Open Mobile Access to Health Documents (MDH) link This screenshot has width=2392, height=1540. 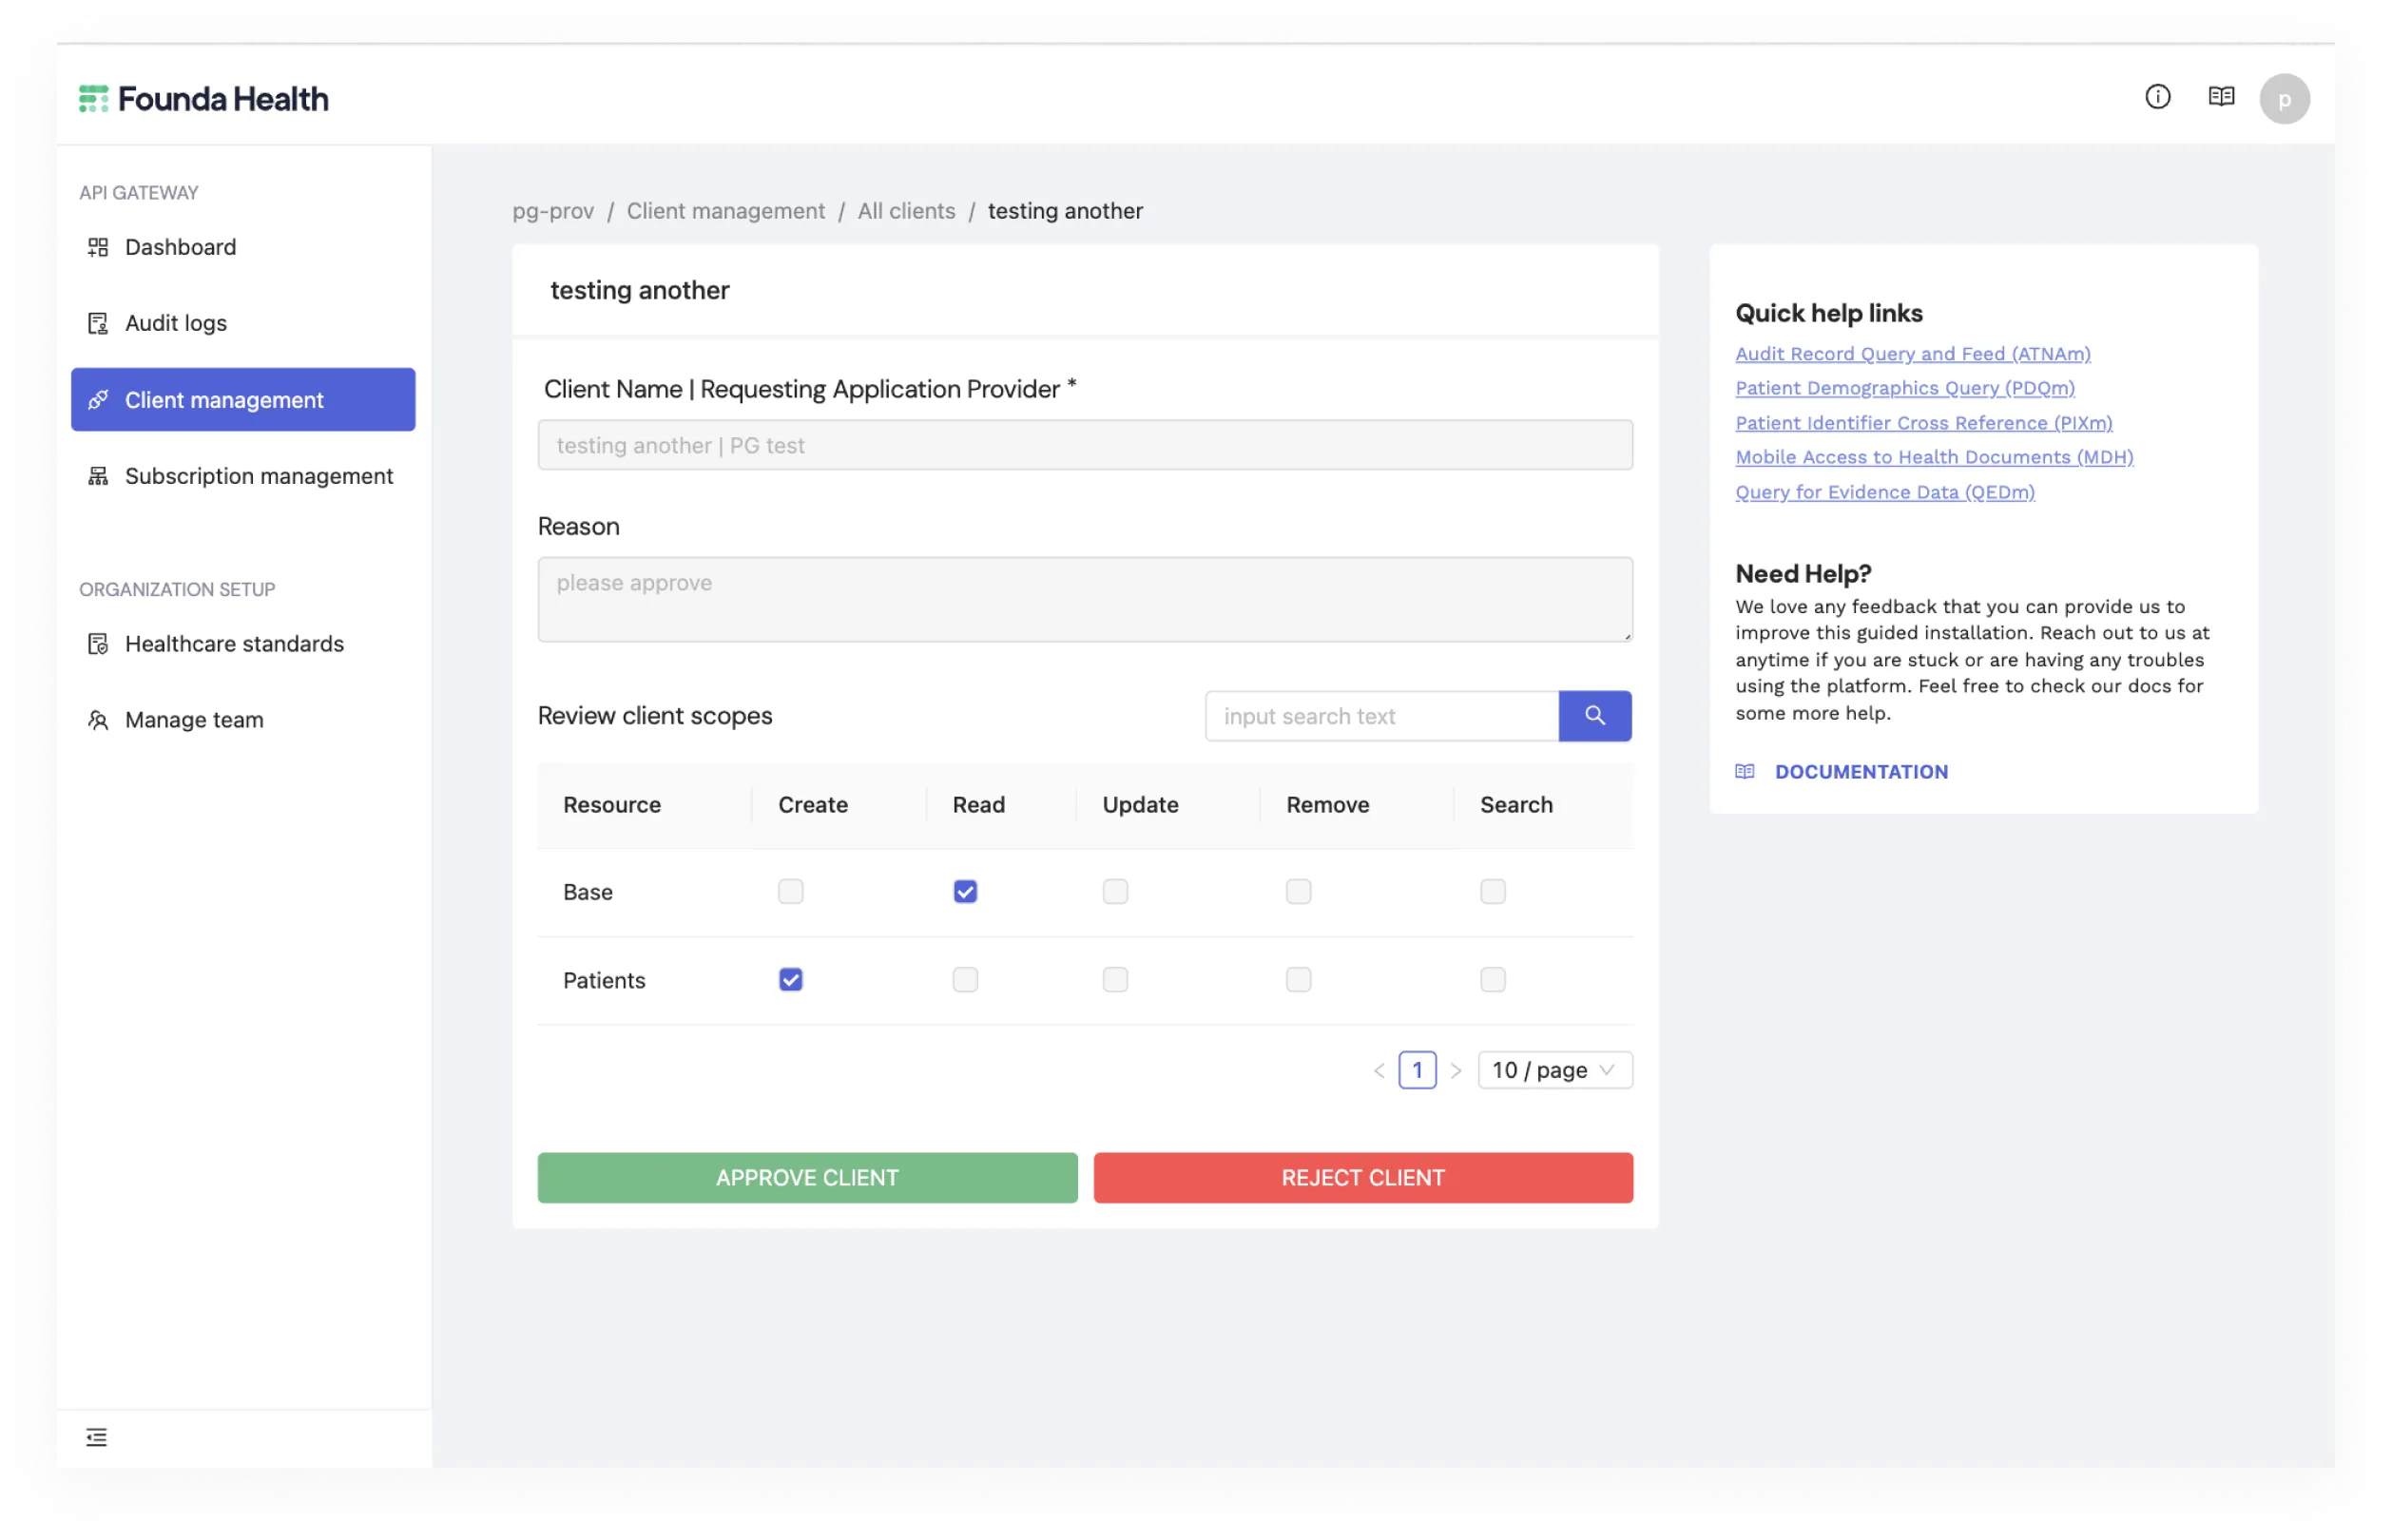tap(1933, 457)
